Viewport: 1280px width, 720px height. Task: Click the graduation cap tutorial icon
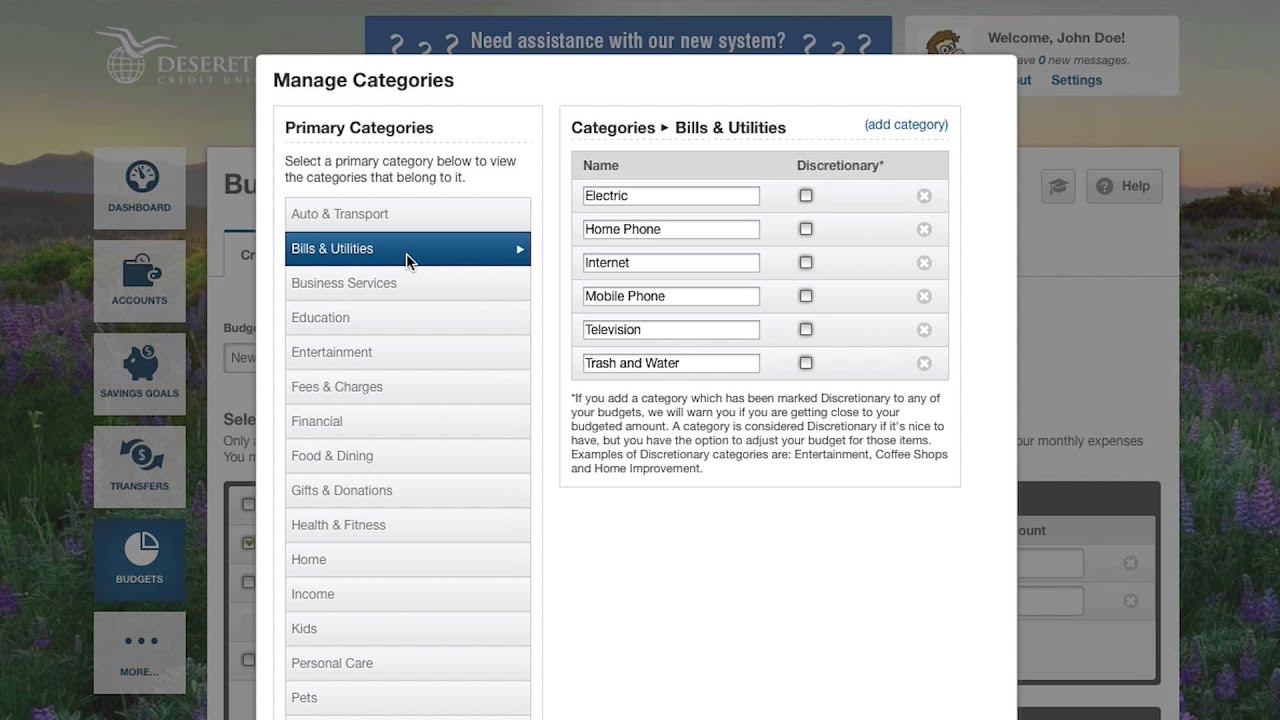[1058, 186]
